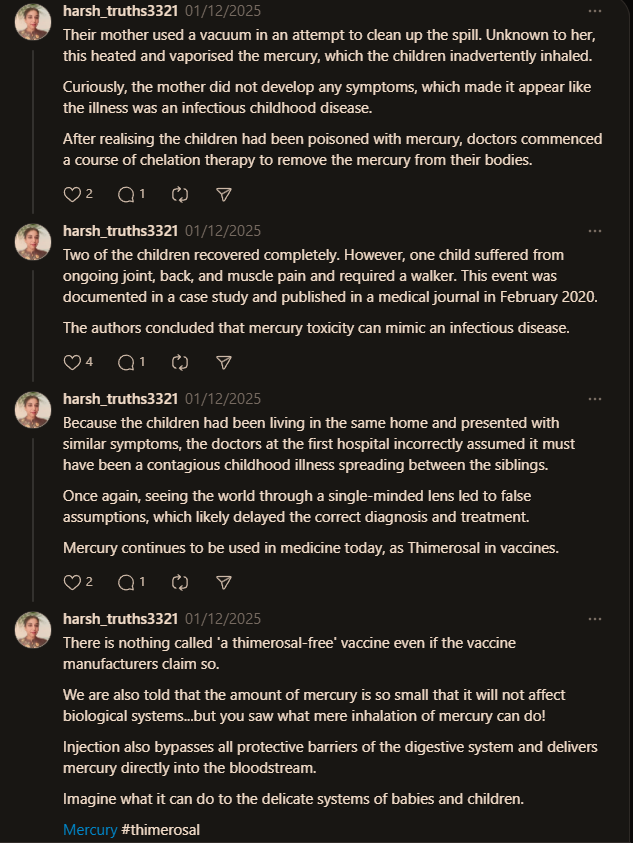Open more options menu on the first post

tap(595, 11)
